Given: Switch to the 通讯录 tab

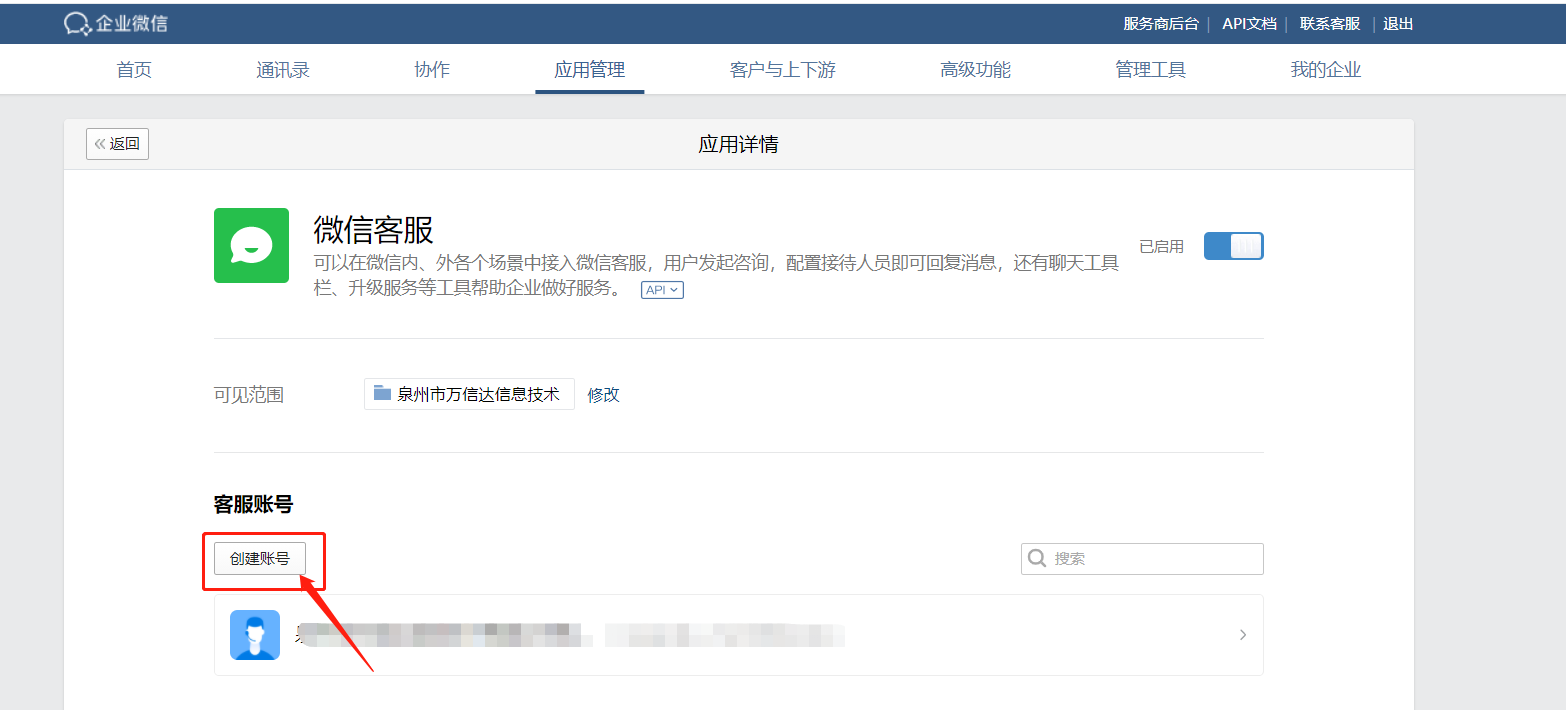Looking at the screenshot, I should pos(283,70).
